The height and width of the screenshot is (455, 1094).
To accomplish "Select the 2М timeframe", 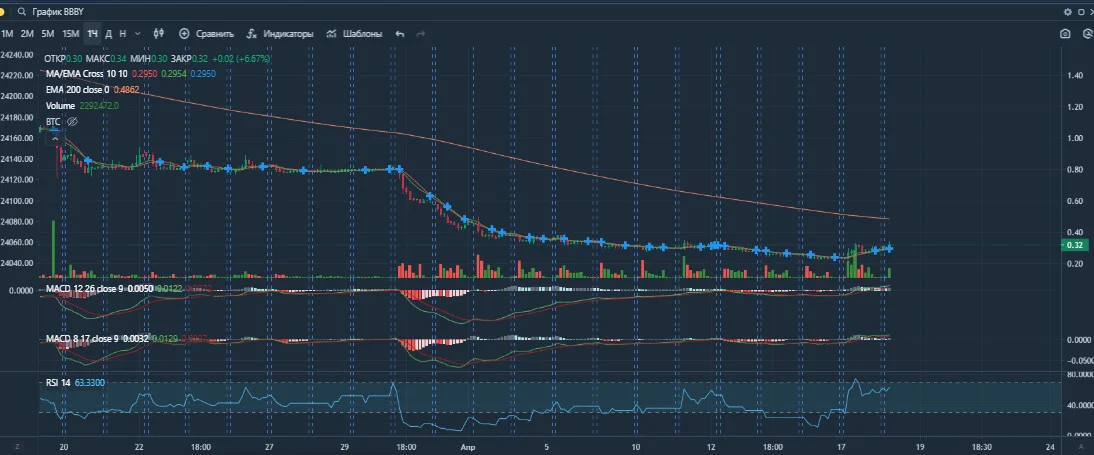I will (x=27, y=33).
